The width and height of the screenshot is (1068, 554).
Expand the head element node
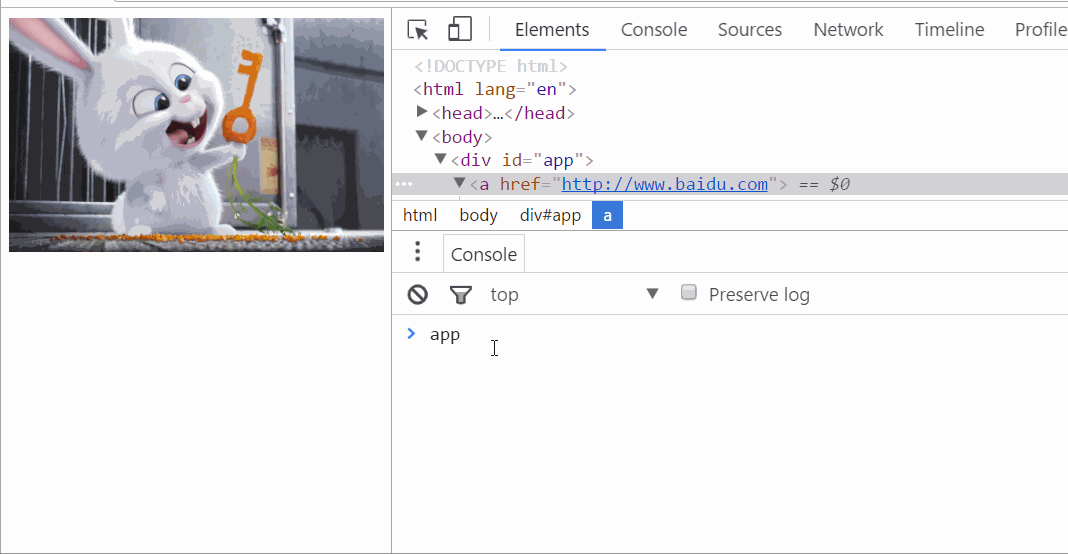click(x=422, y=112)
